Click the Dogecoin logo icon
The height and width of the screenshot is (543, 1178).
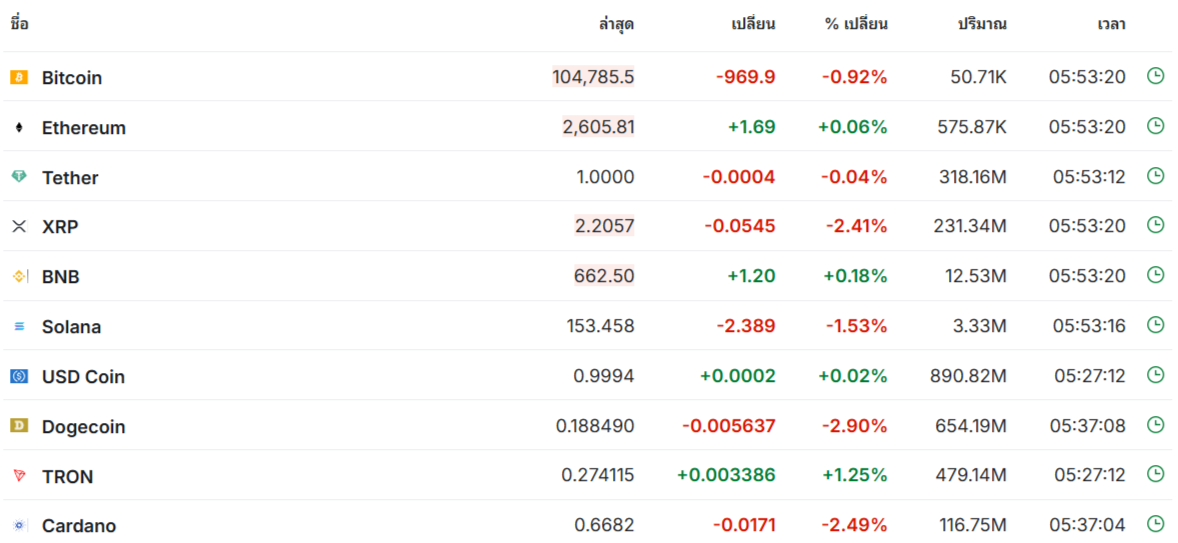tap(19, 426)
